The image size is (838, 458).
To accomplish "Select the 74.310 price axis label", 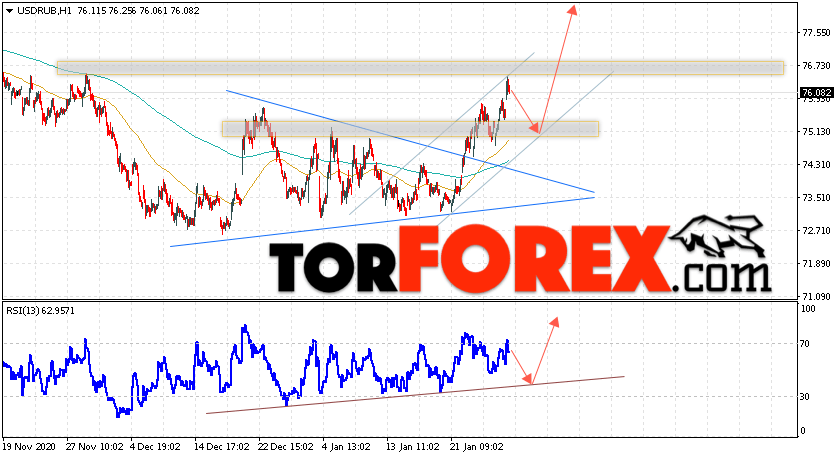I will point(816,165).
